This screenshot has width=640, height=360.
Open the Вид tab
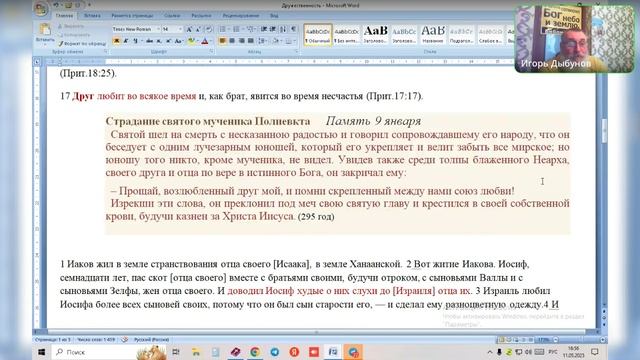[x=274, y=16]
